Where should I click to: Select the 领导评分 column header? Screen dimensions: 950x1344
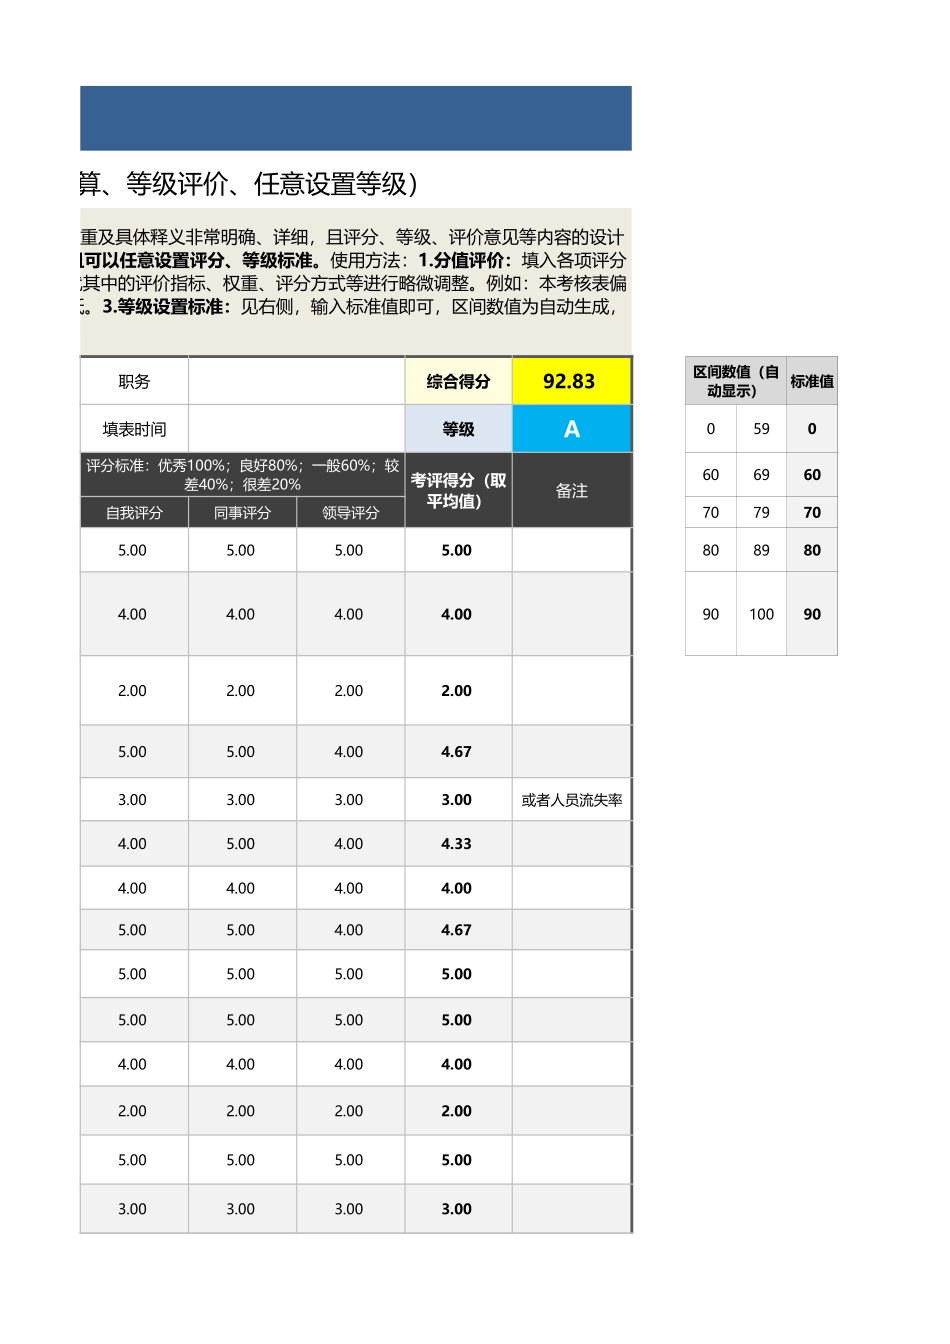click(350, 513)
